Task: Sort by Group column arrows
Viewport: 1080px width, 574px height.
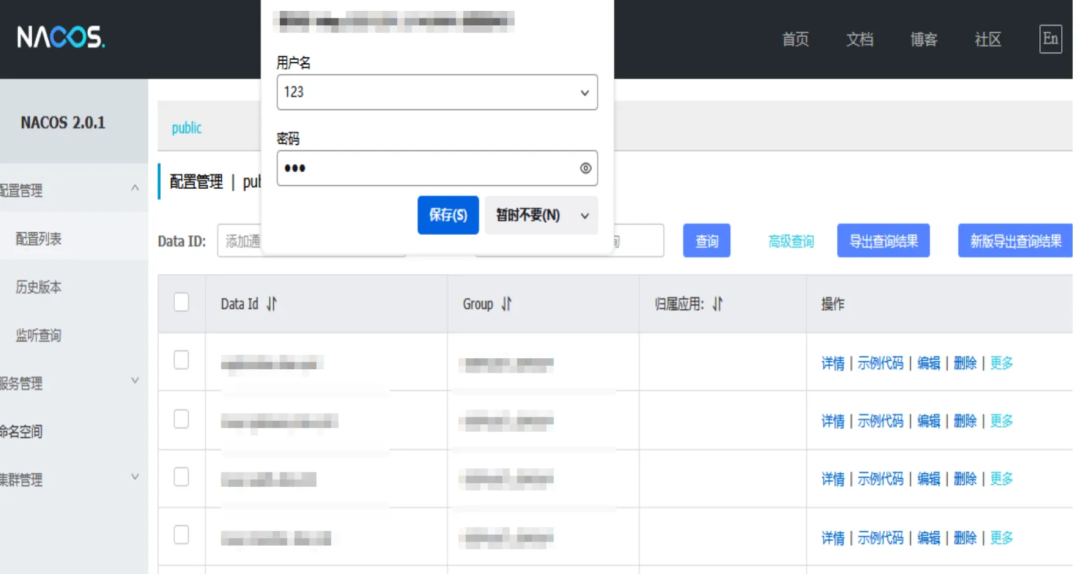Action: point(507,304)
